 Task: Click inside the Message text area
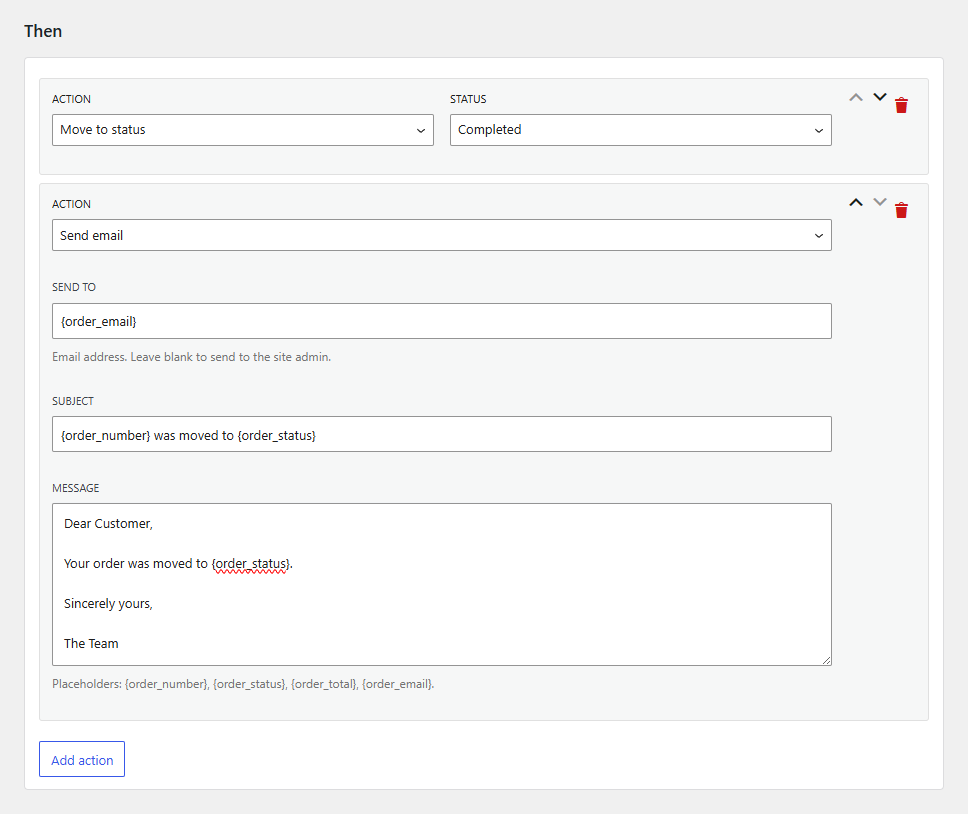coord(441,584)
